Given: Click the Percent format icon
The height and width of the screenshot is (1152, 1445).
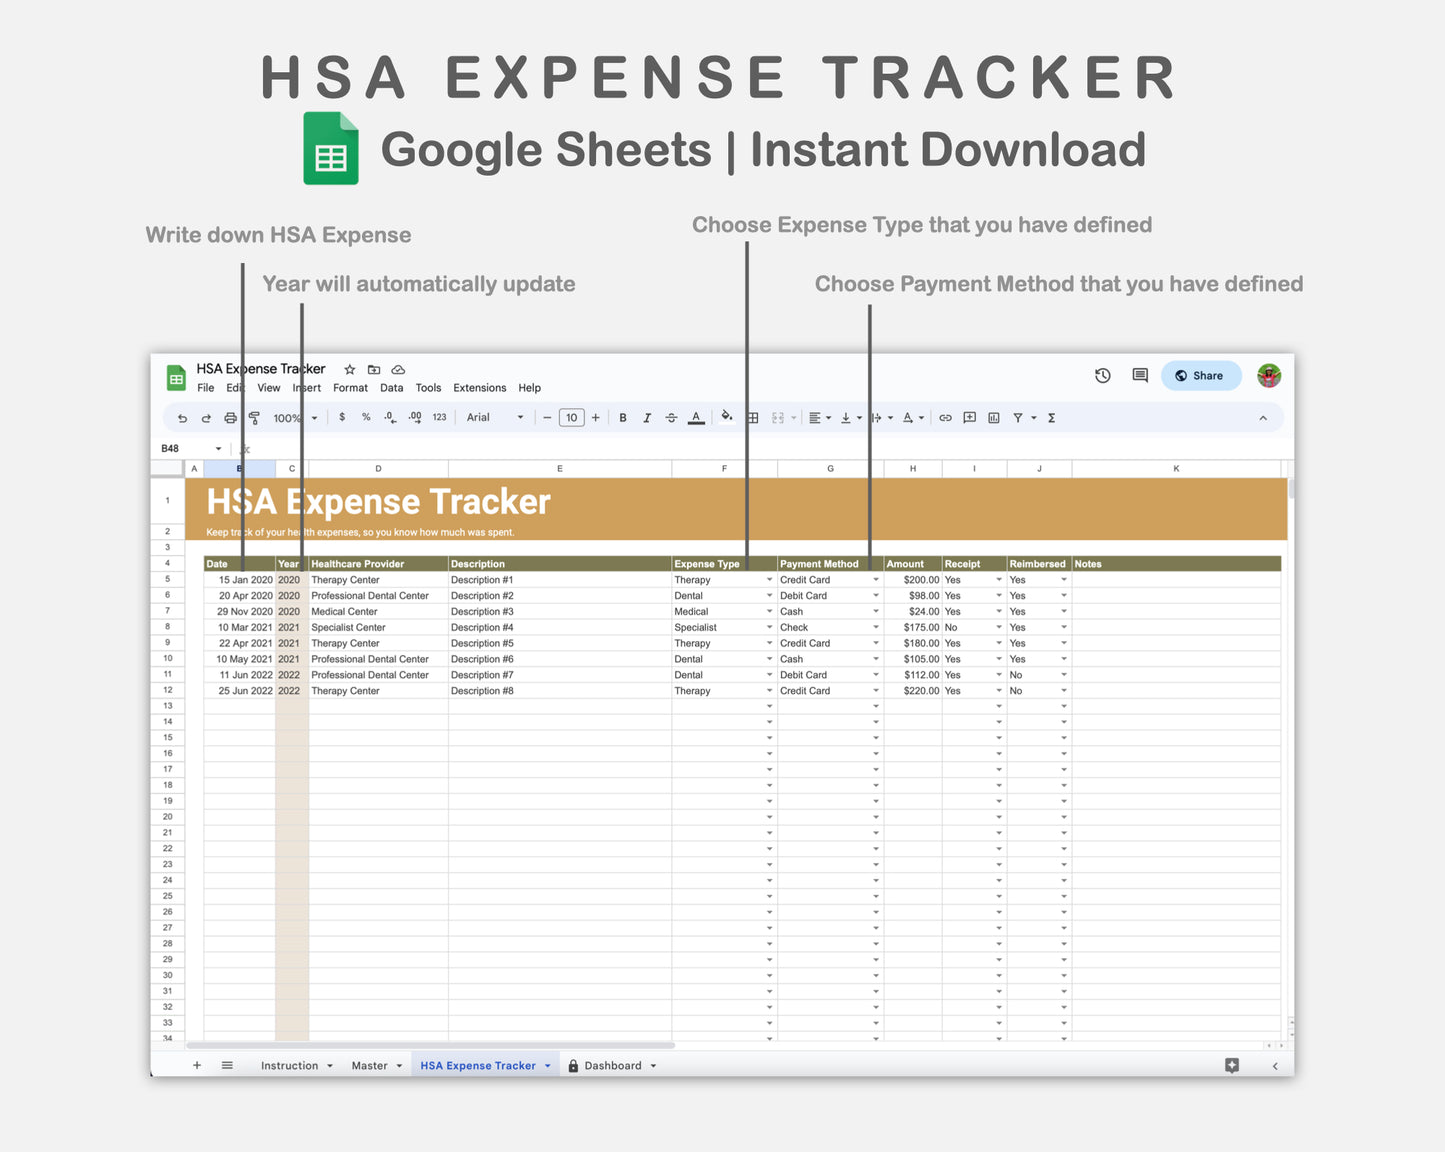Looking at the screenshot, I should tap(366, 417).
